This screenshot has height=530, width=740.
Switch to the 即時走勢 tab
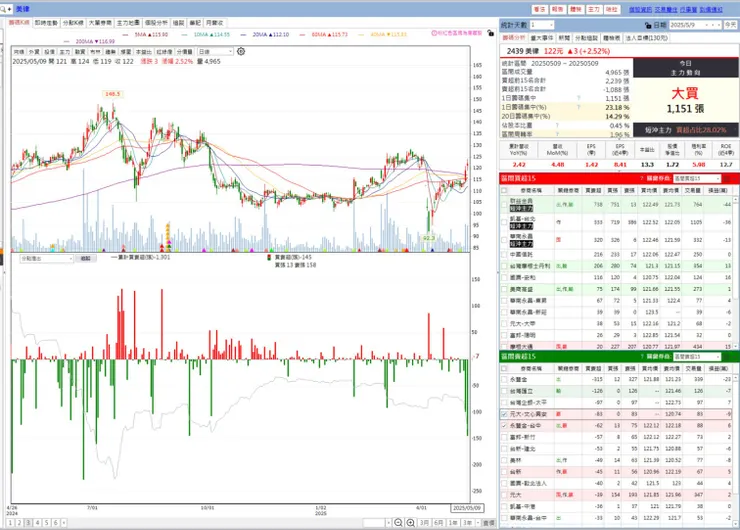point(46,23)
